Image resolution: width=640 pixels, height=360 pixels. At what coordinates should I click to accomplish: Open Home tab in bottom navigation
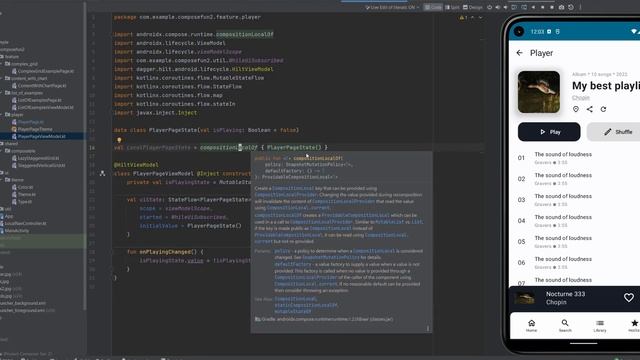(531, 326)
